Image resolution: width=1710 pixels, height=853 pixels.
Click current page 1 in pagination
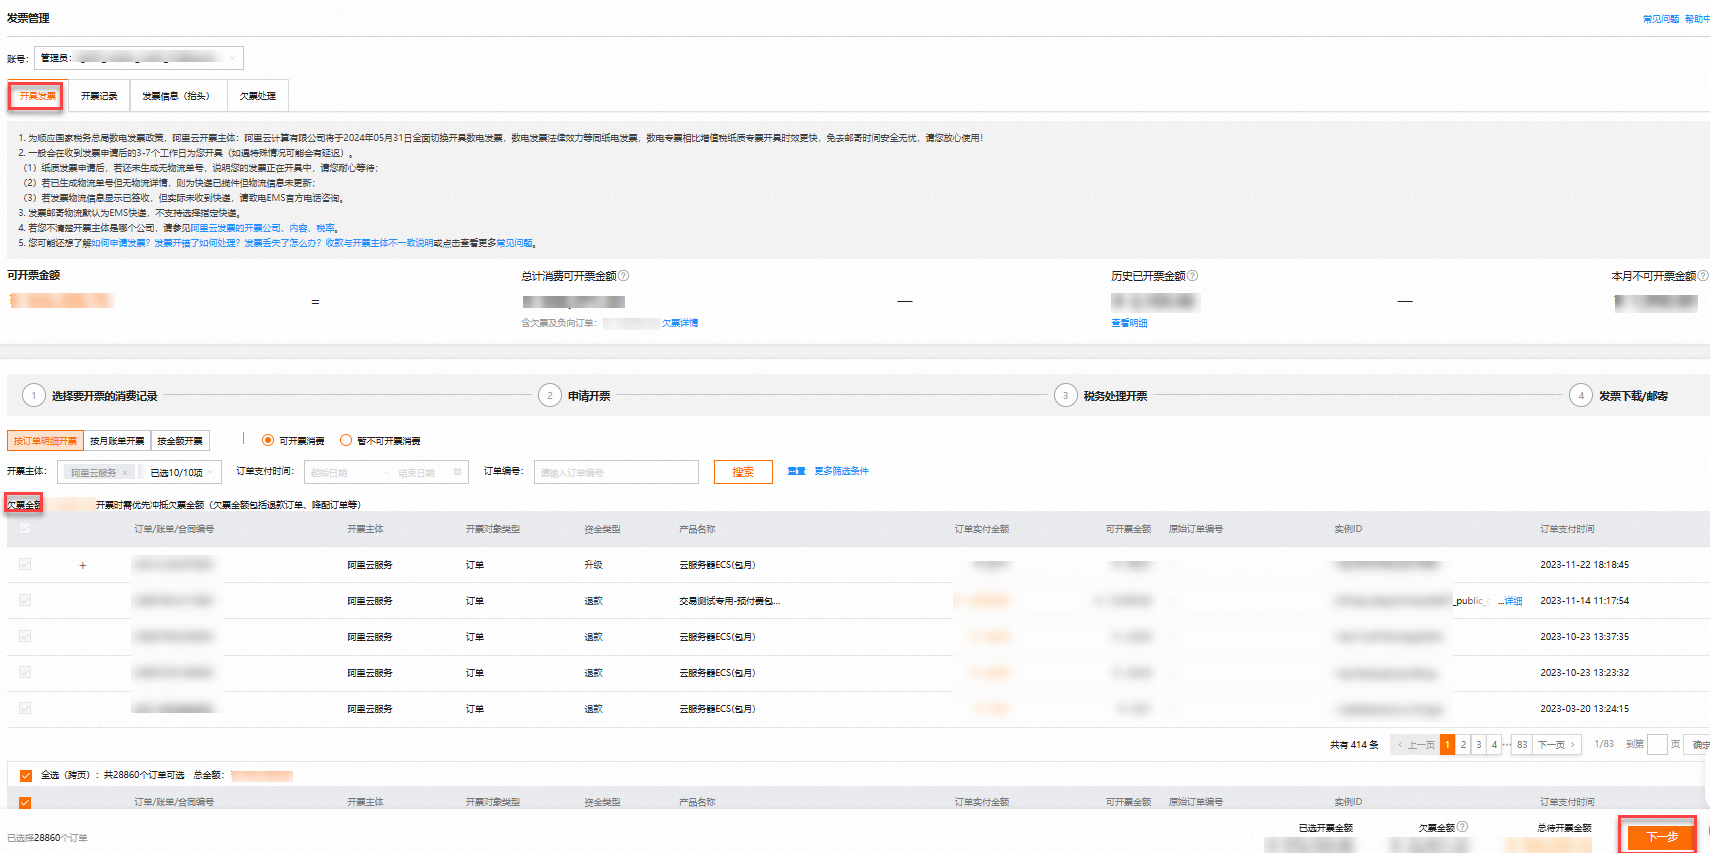pos(1447,745)
